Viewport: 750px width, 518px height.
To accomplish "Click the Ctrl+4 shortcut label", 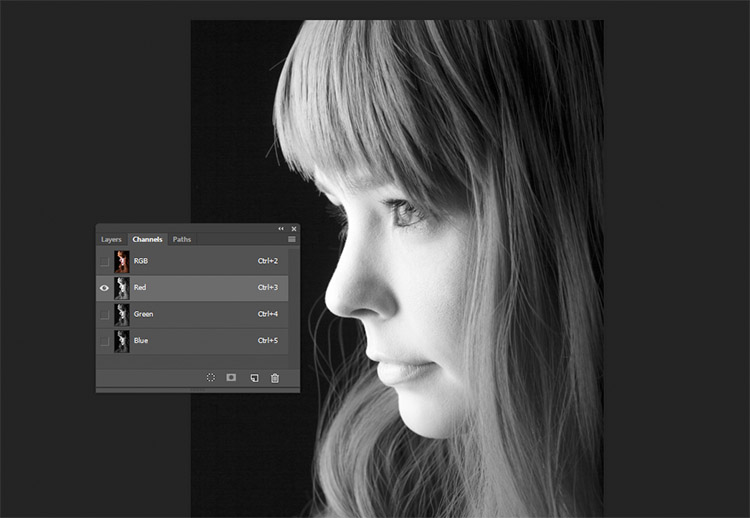I will coord(268,314).
